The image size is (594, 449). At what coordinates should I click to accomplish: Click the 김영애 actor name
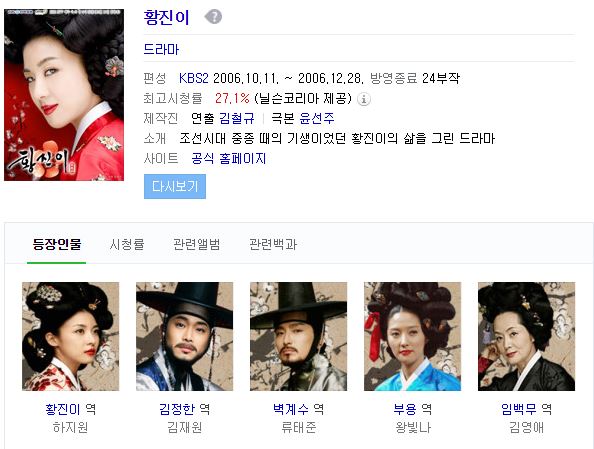point(526,427)
